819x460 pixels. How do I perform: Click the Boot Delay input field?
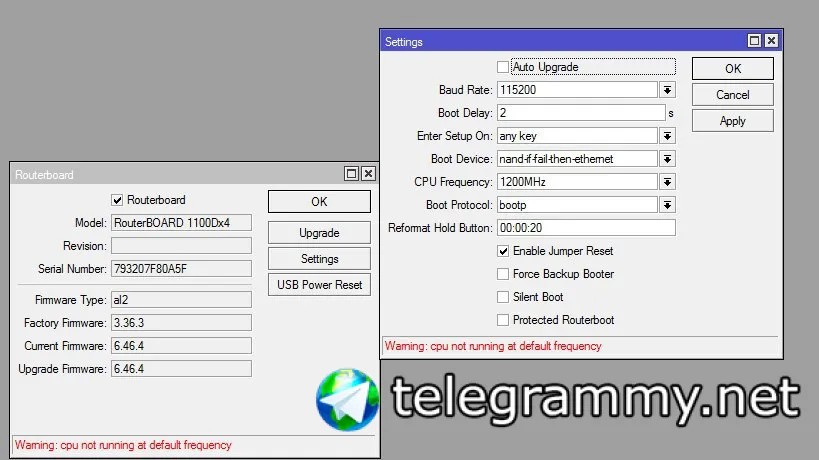pos(581,113)
